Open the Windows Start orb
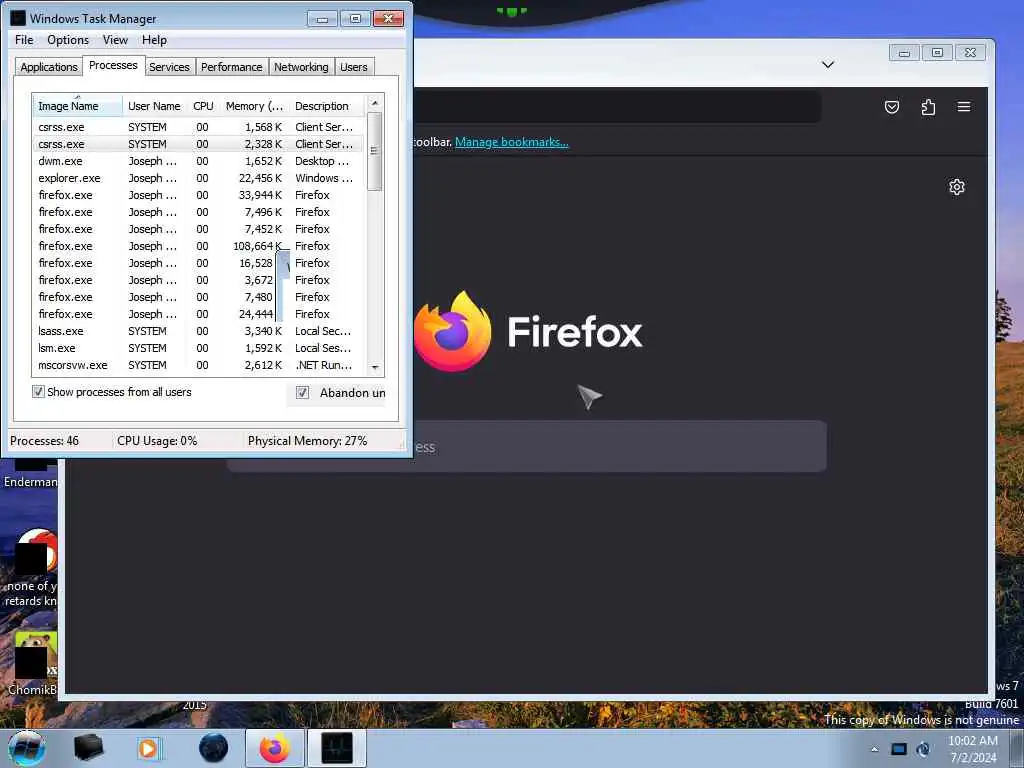 tap(27, 748)
